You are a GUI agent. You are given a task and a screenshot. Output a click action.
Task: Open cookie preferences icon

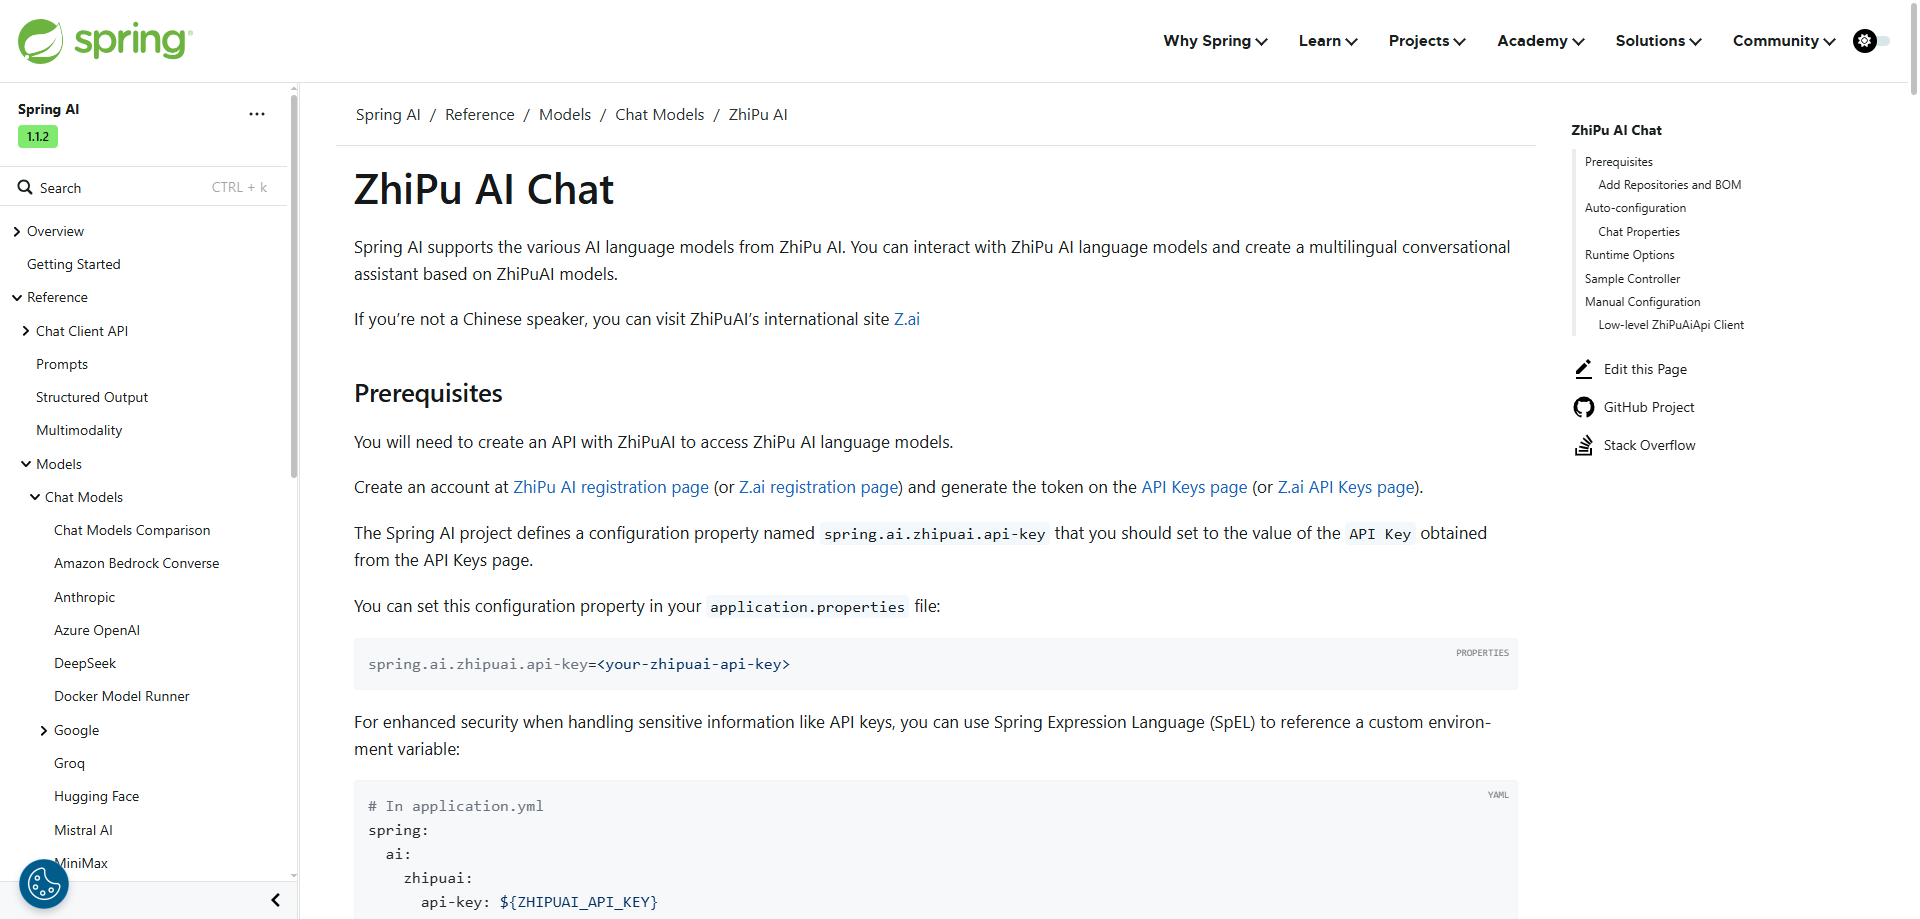[44, 884]
